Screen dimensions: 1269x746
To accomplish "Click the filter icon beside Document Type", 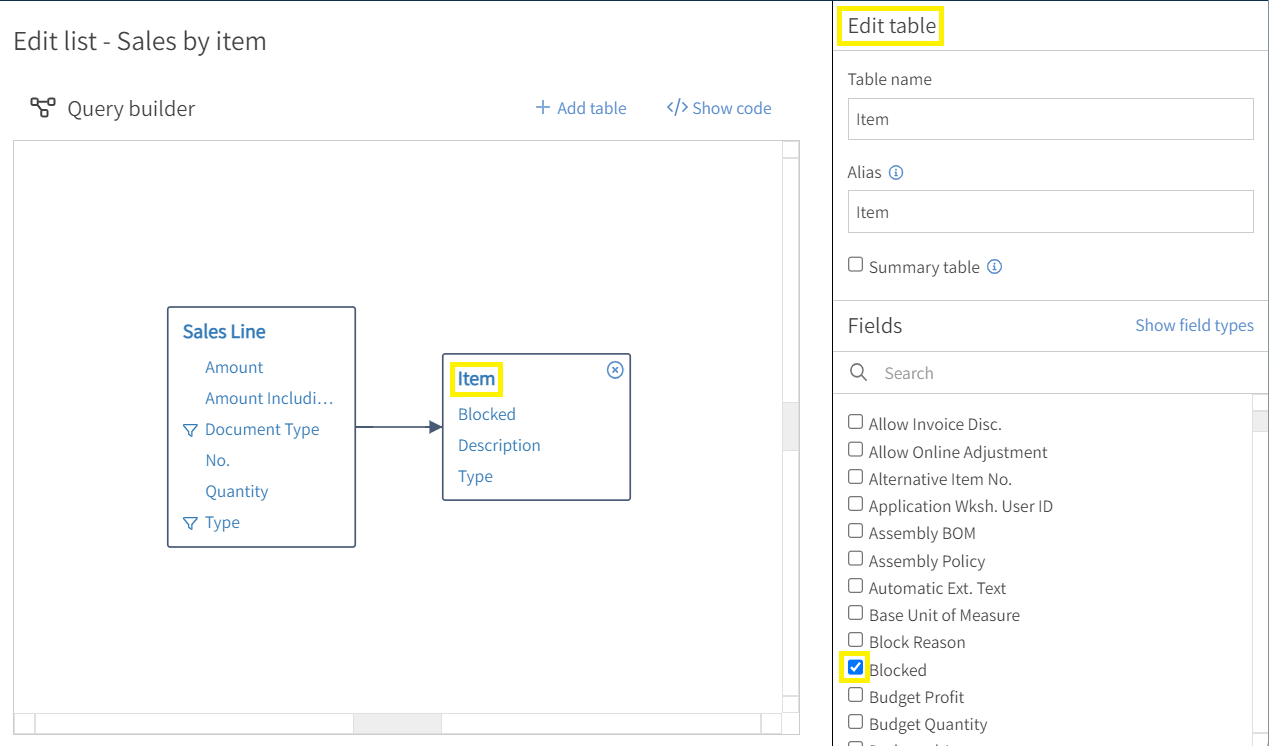I will tap(190, 429).
